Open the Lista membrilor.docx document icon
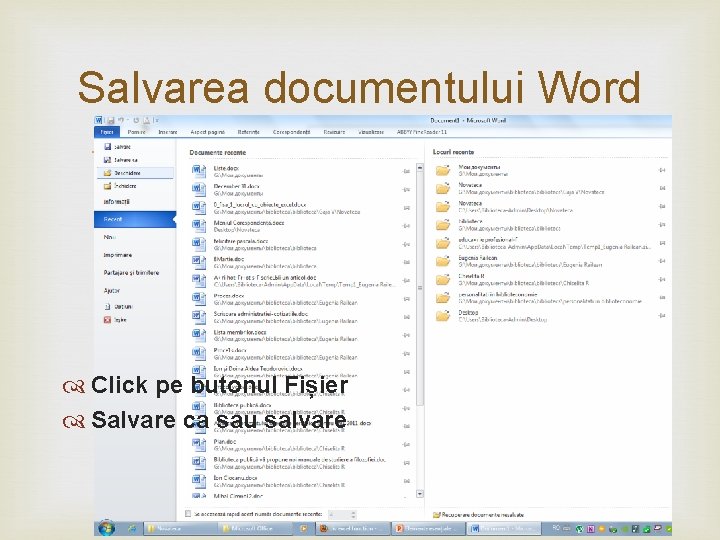Screen dimensions: 720x540 pyautogui.click(x=199, y=335)
